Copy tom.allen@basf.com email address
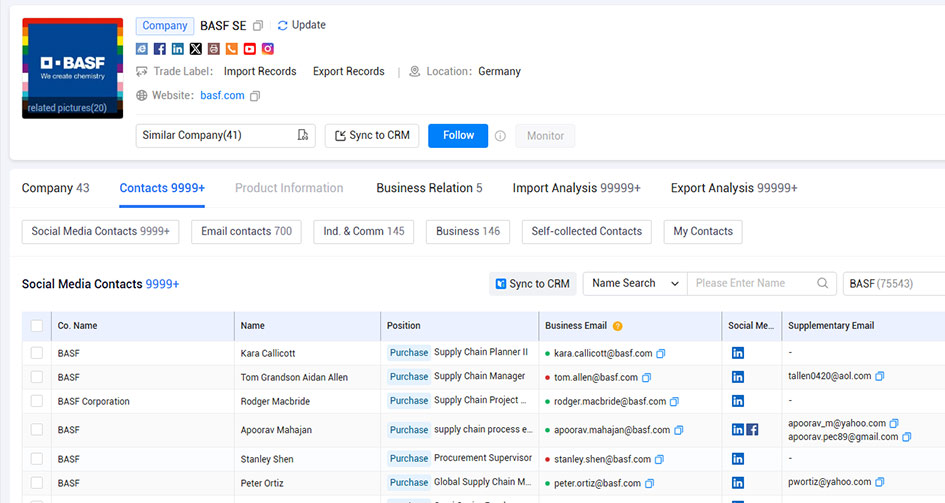Screen dimensions: 945x503 click(x=646, y=378)
